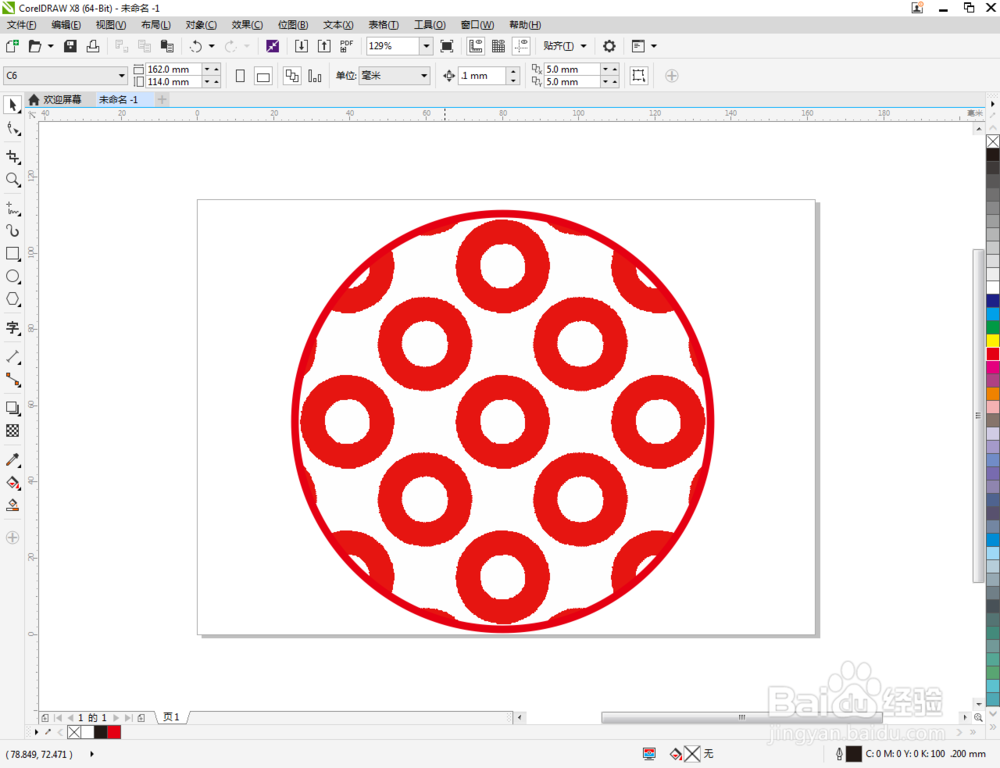Select portrait page orientation
The height and width of the screenshot is (768, 1000).
tap(240, 76)
